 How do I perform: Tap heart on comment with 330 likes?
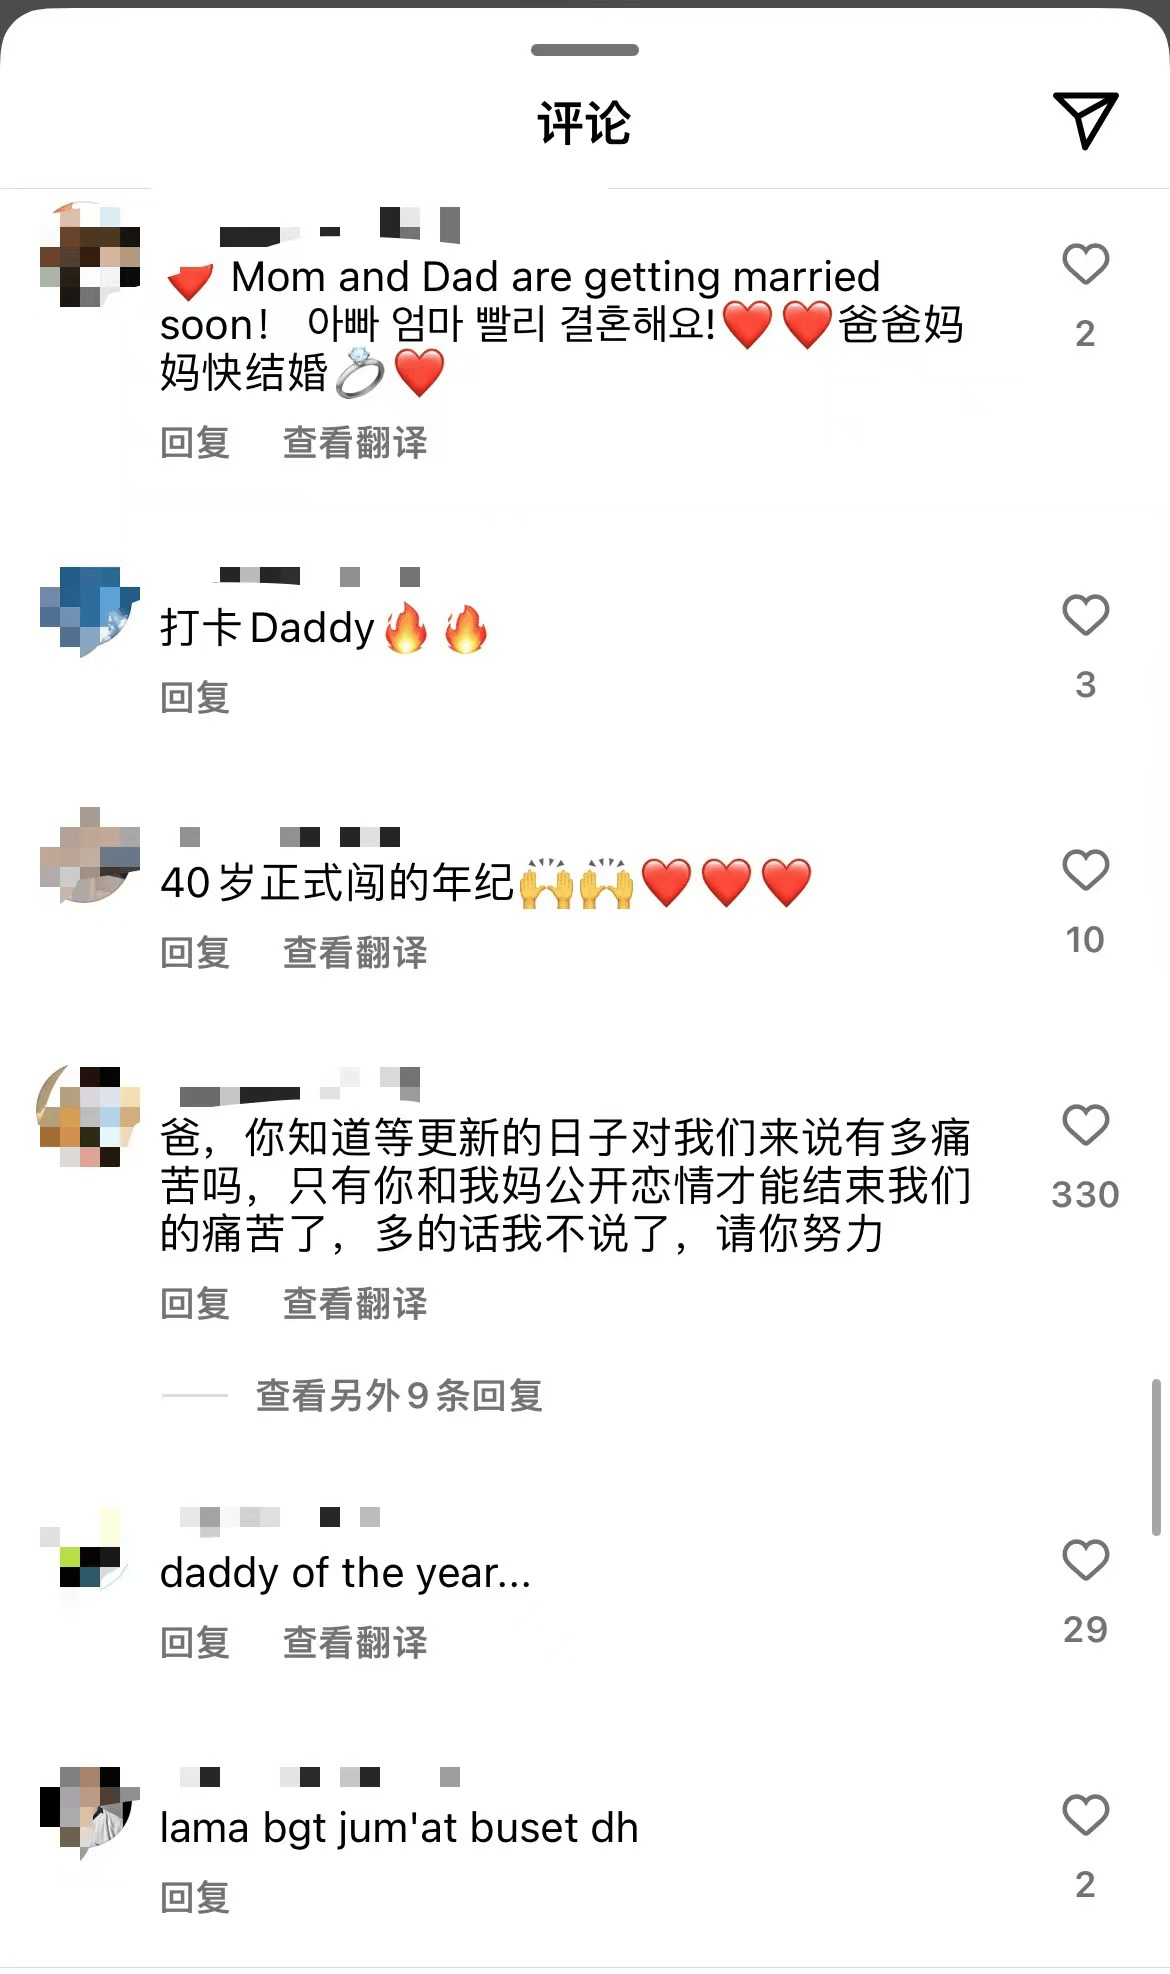1085,1125
